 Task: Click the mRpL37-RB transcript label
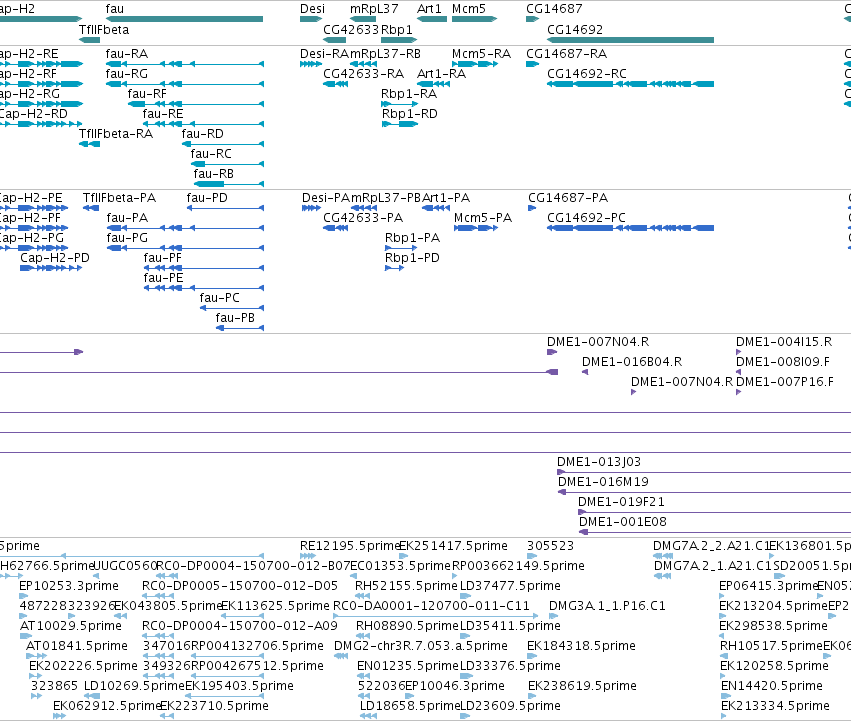tap(385, 54)
